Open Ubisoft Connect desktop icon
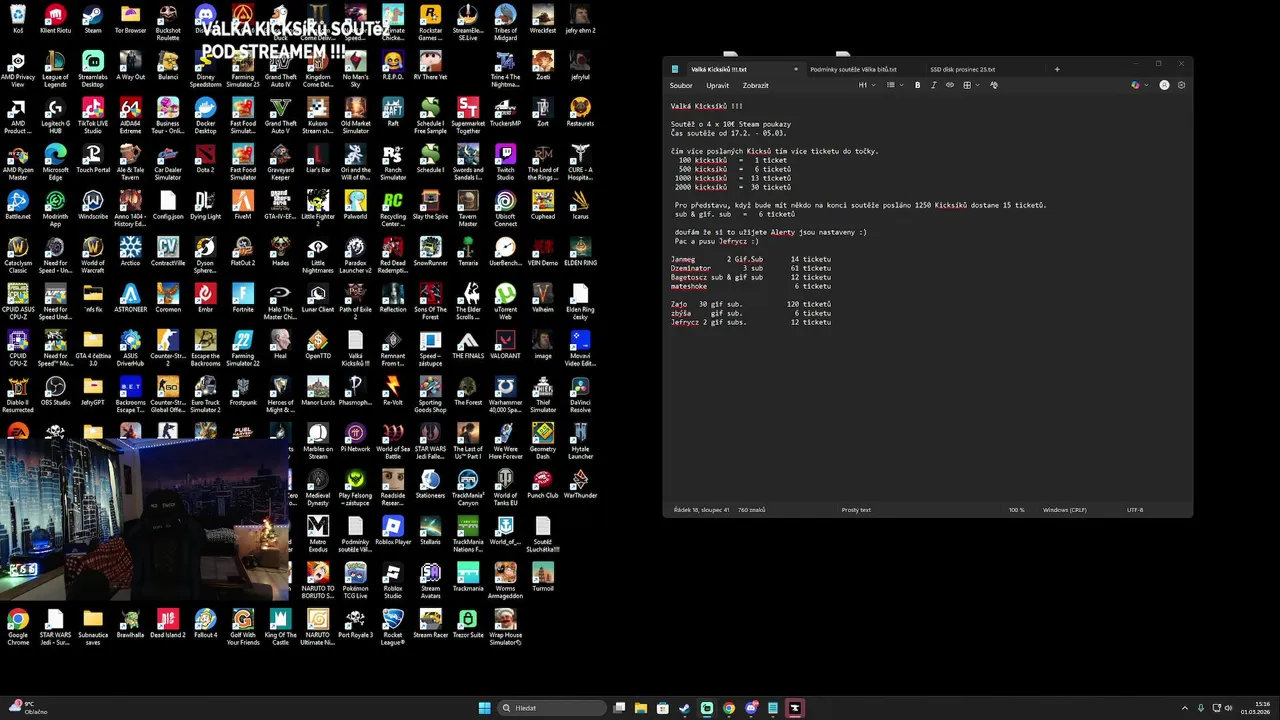1280x720 pixels. coord(505,208)
